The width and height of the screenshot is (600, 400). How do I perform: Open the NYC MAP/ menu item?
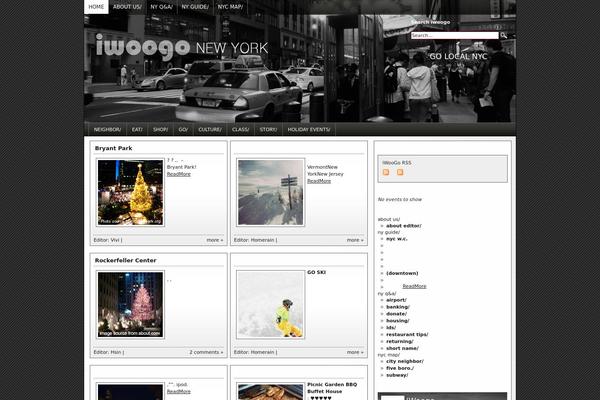pyautogui.click(x=230, y=7)
